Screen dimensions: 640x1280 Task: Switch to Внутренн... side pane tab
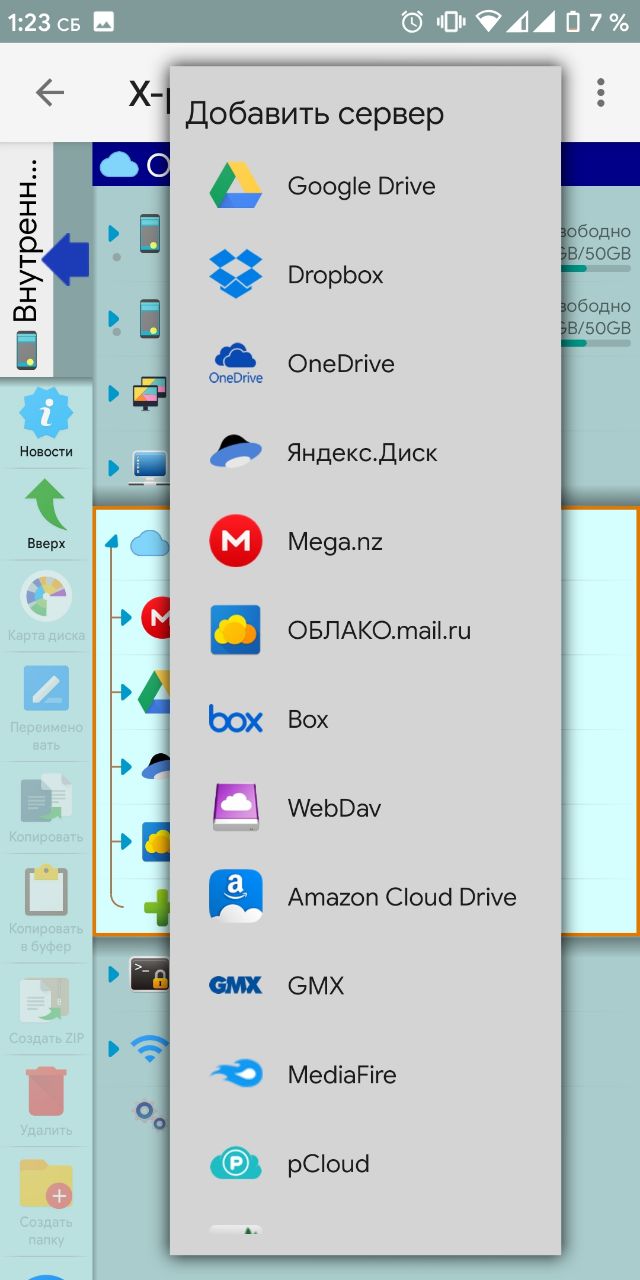click(27, 260)
